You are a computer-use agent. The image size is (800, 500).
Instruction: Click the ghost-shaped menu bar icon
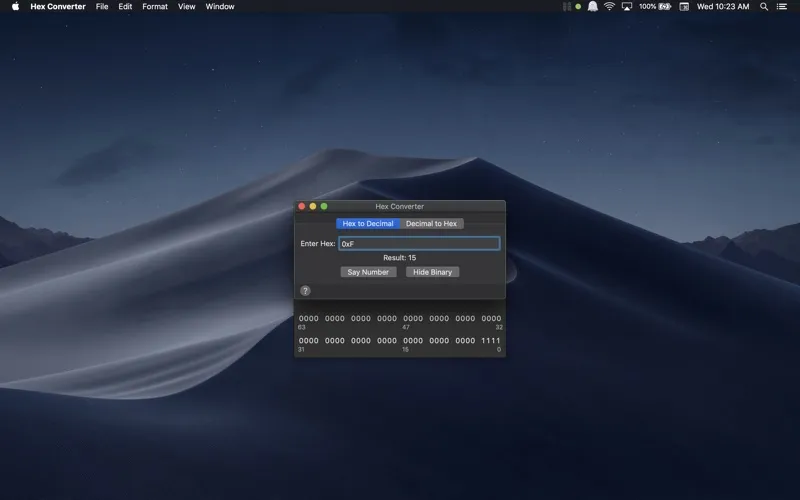[x=592, y=7]
